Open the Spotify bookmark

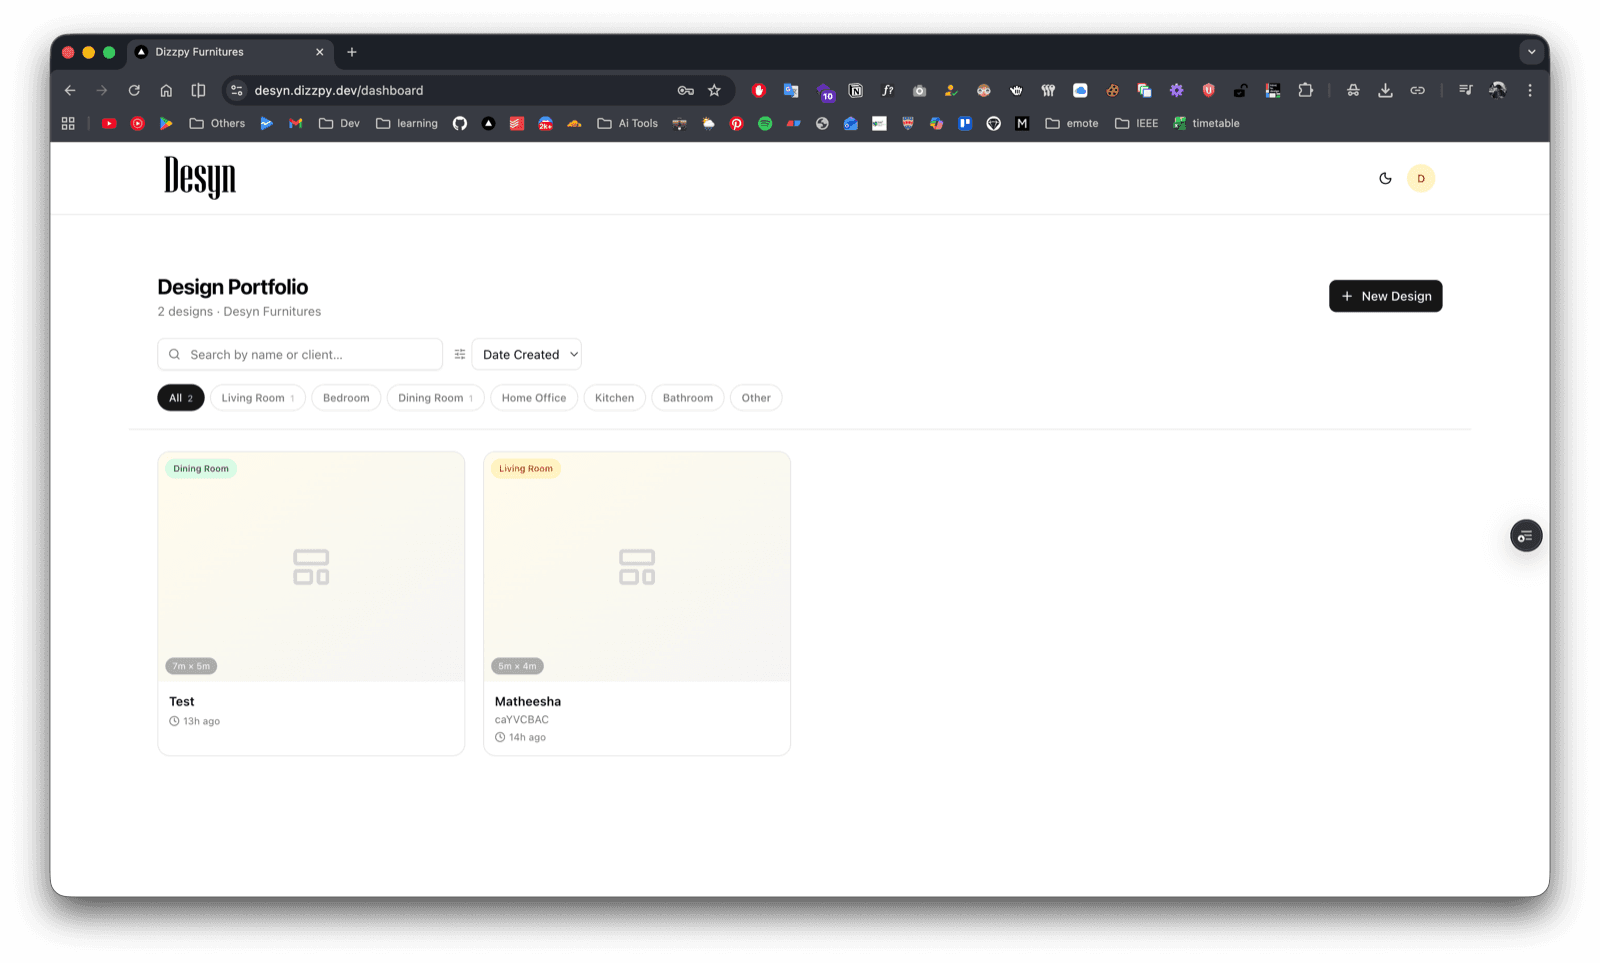tap(765, 123)
